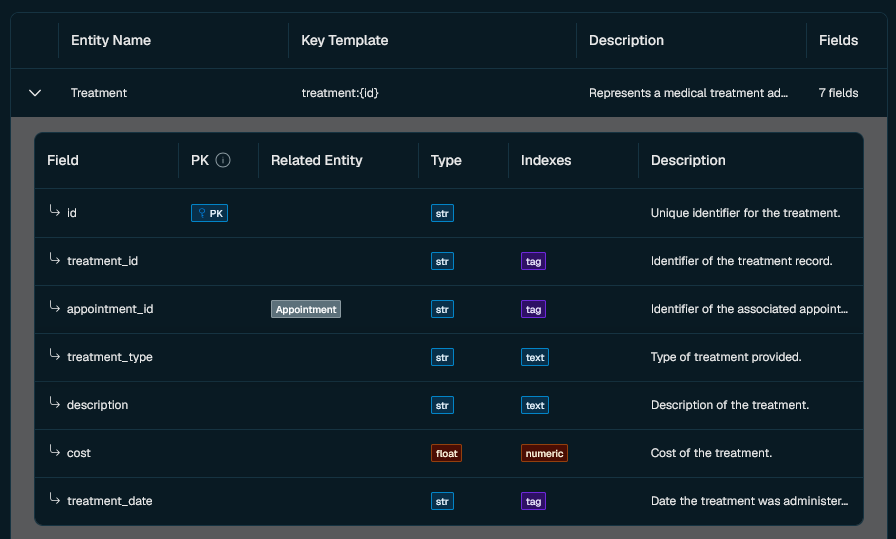The height and width of the screenshot is (539, 896).
Task: Click the arrow icon beside treatment_date
Action: pyautogui.click(x=54, y=499)
